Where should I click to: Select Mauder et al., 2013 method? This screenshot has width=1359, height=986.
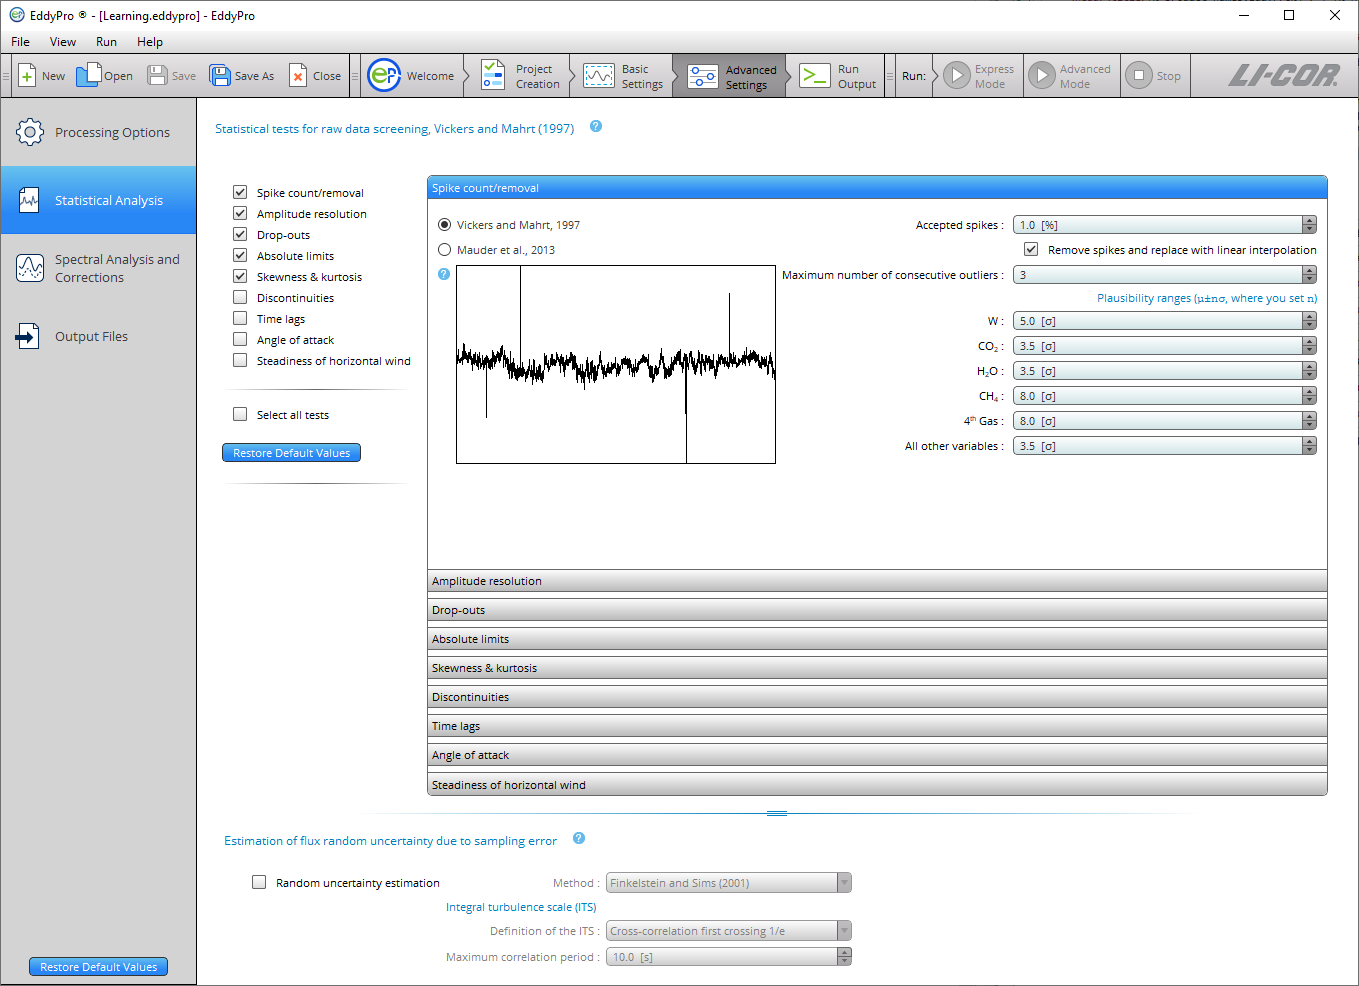pyautogui.click(x=445, y=250)
